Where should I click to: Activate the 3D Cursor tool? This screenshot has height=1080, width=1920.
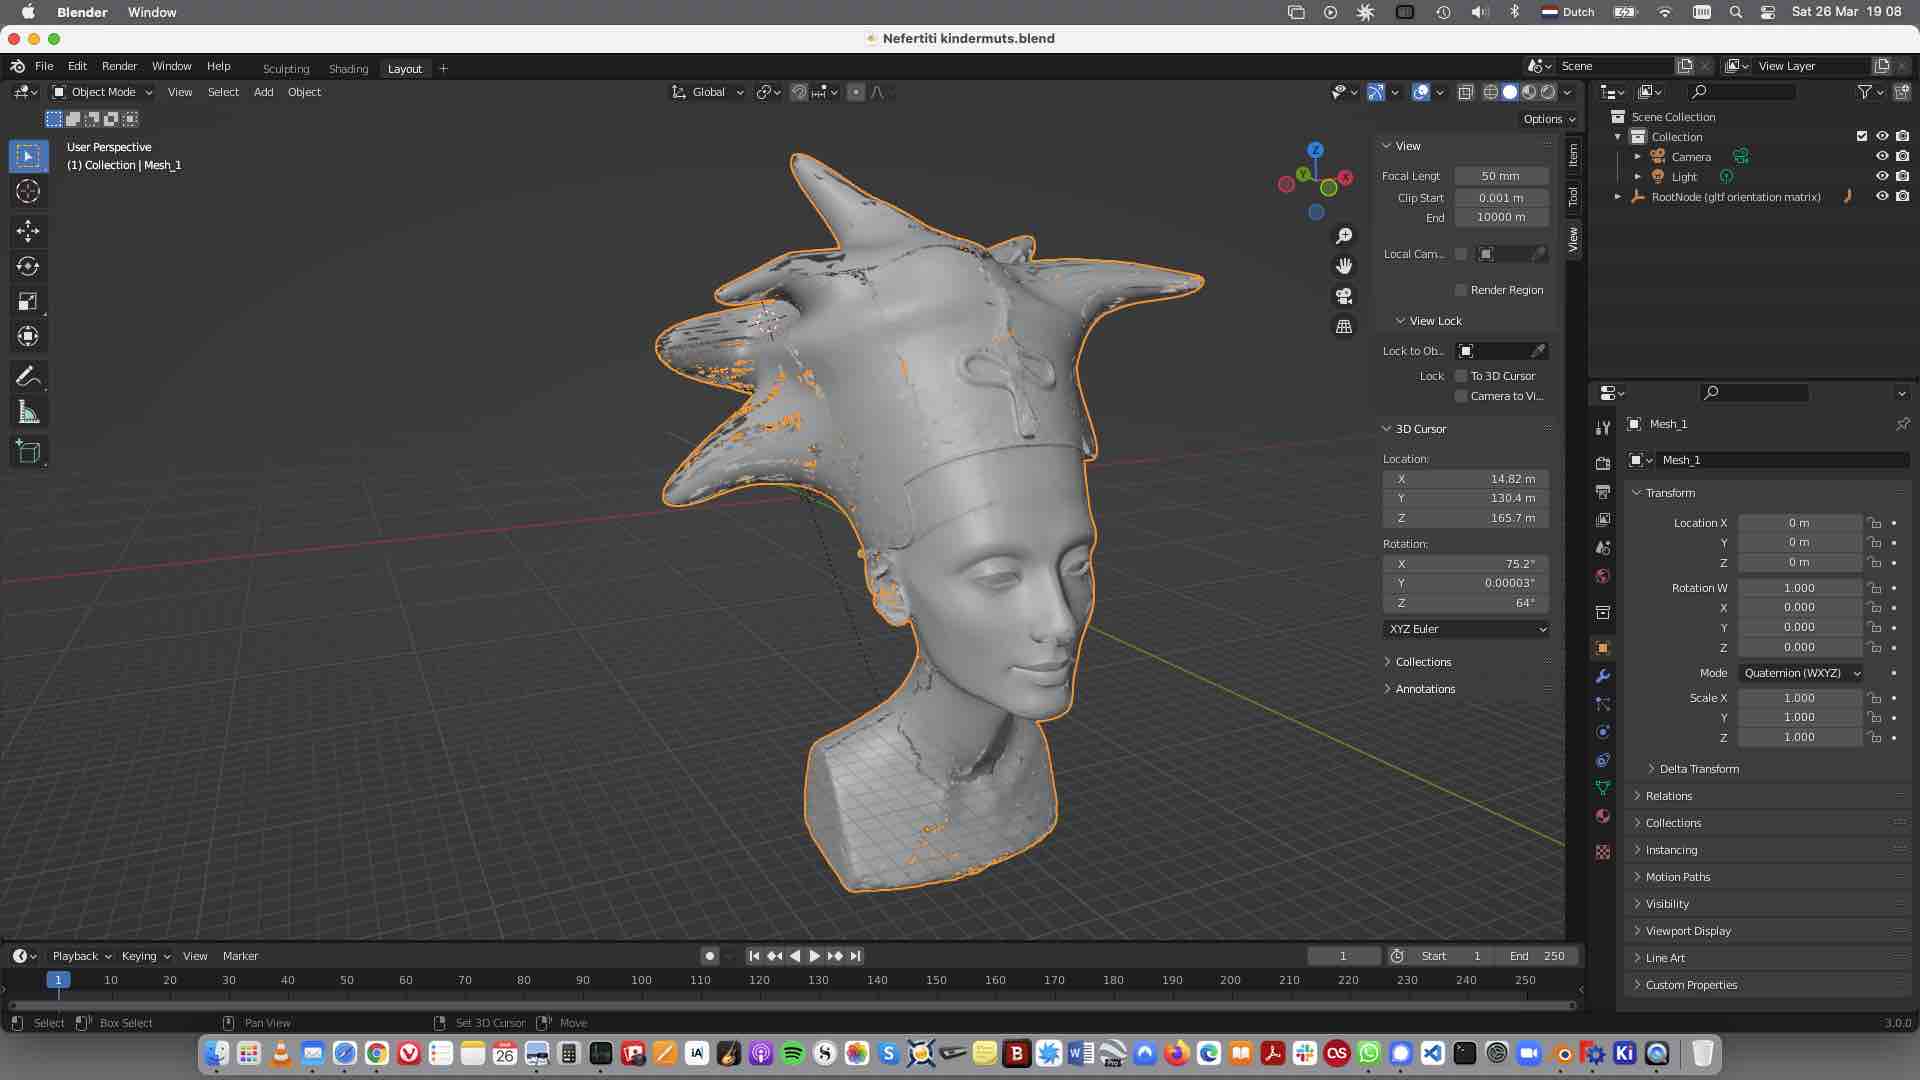[28, 191]
